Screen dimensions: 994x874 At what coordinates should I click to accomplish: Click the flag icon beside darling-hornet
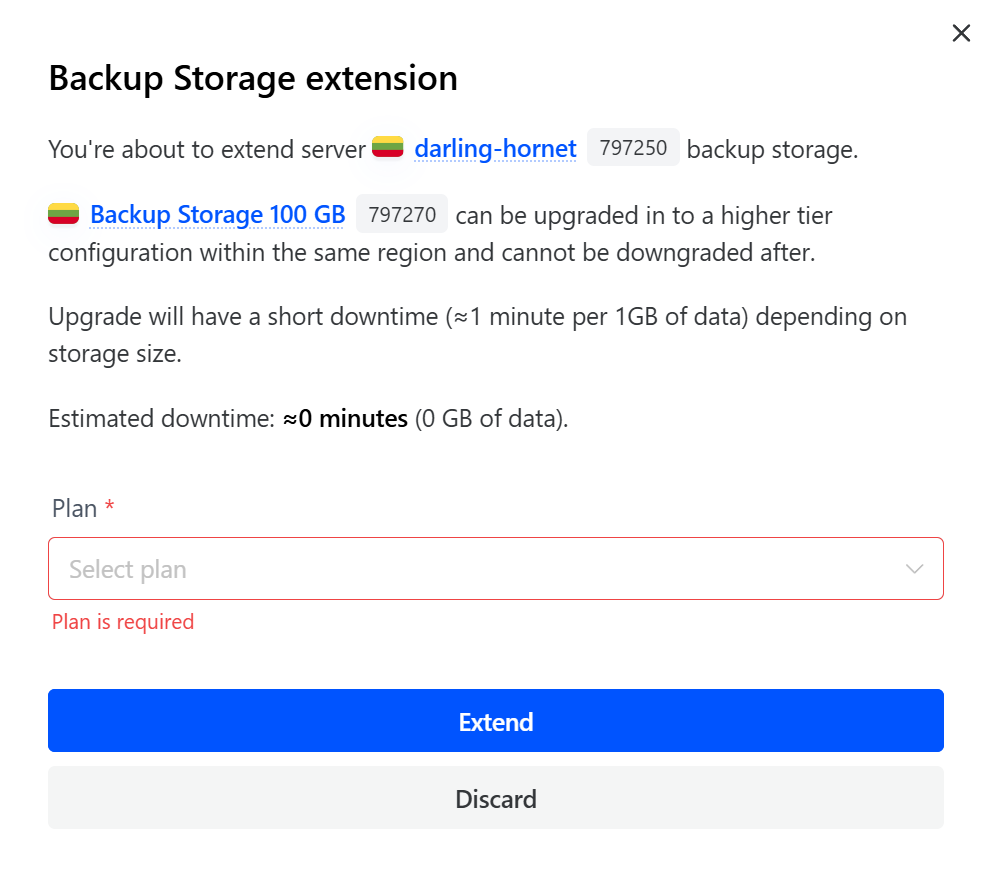(387, 148)
